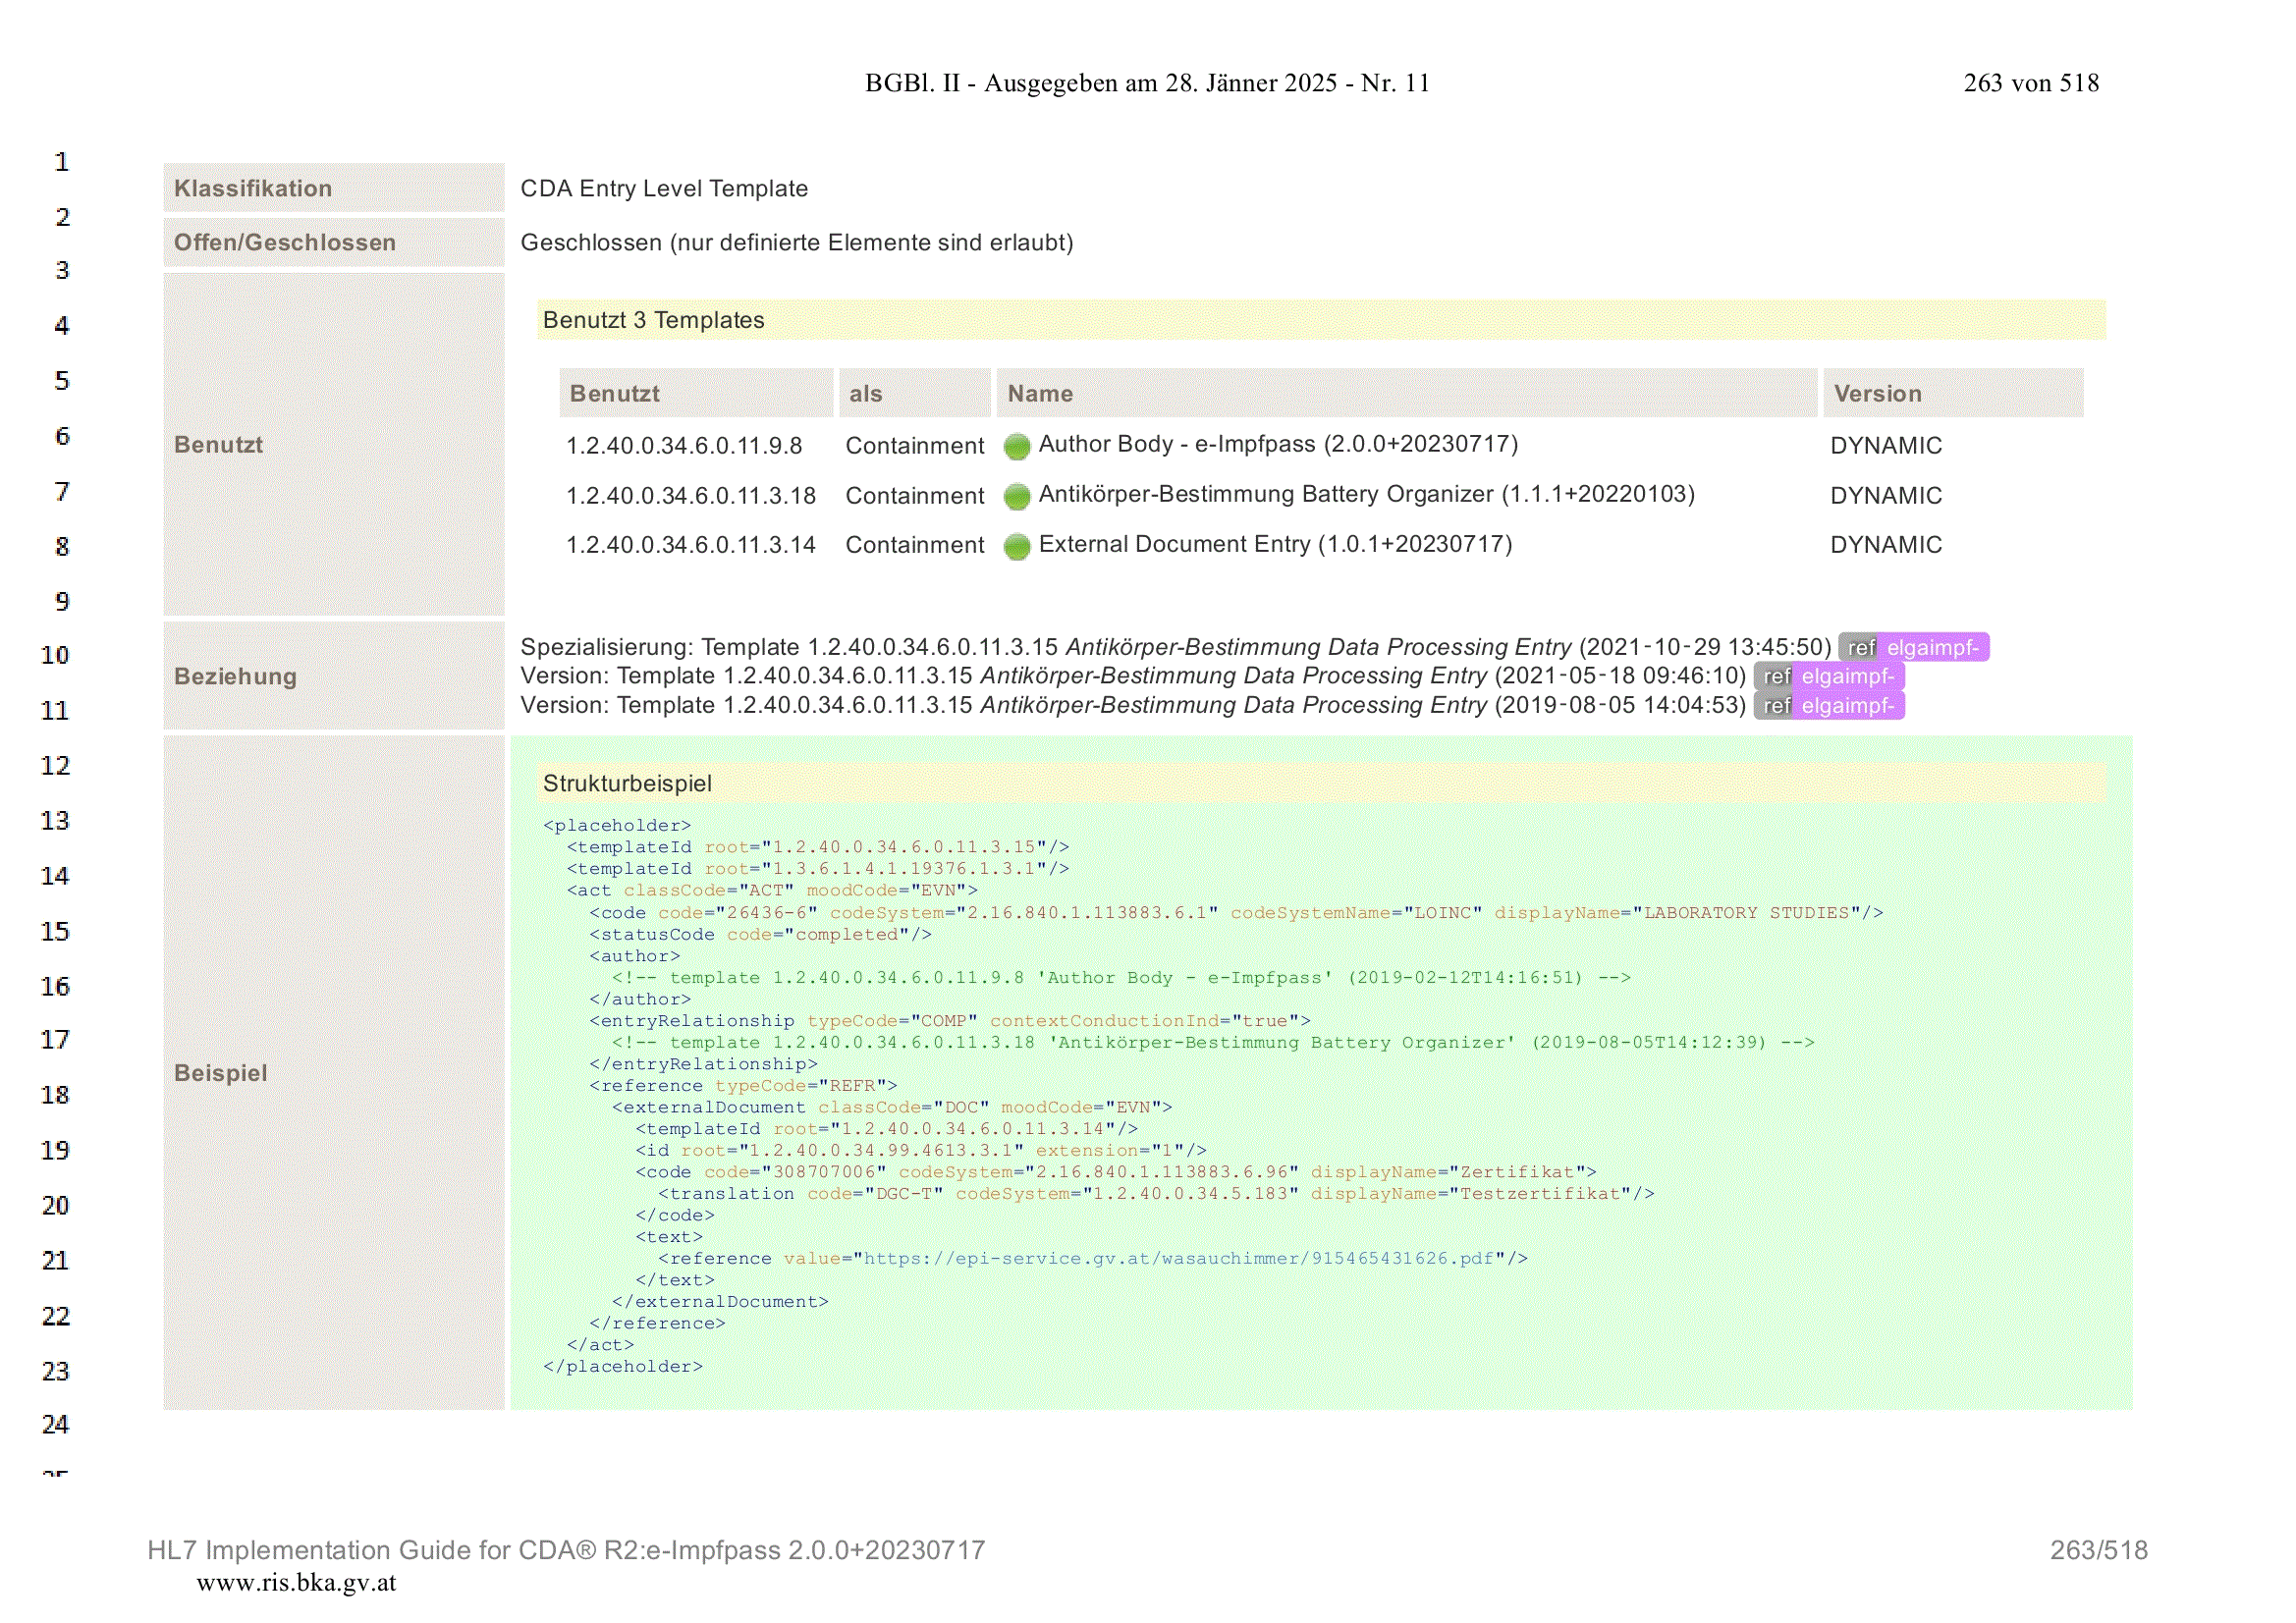Click DYNAMIC in External Document Entry row
Screen dimensions: 2296x1623
1886,545
